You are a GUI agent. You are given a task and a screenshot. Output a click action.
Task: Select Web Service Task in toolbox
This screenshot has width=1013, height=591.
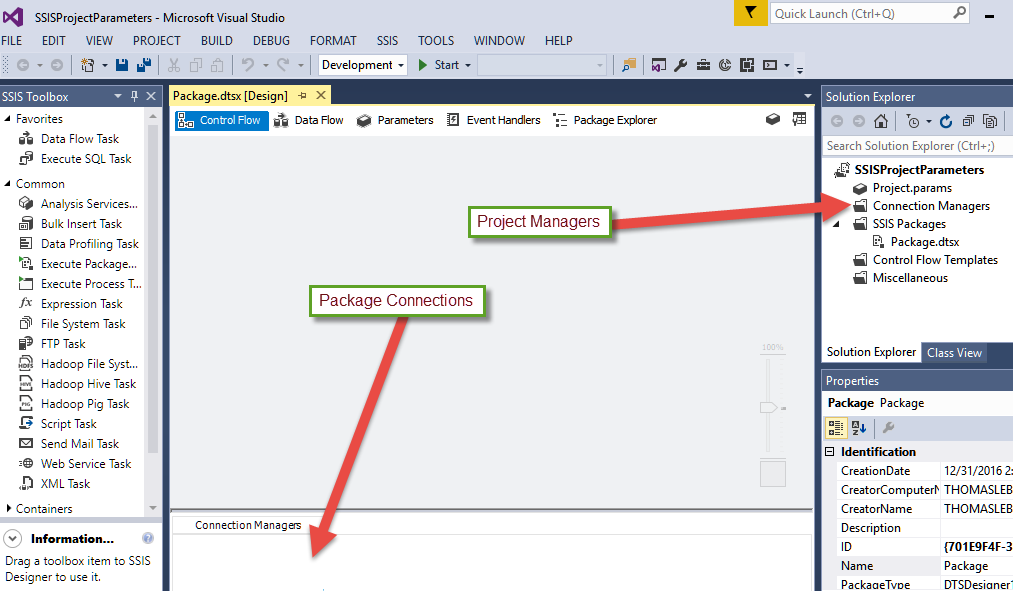[x=85, y=464]
